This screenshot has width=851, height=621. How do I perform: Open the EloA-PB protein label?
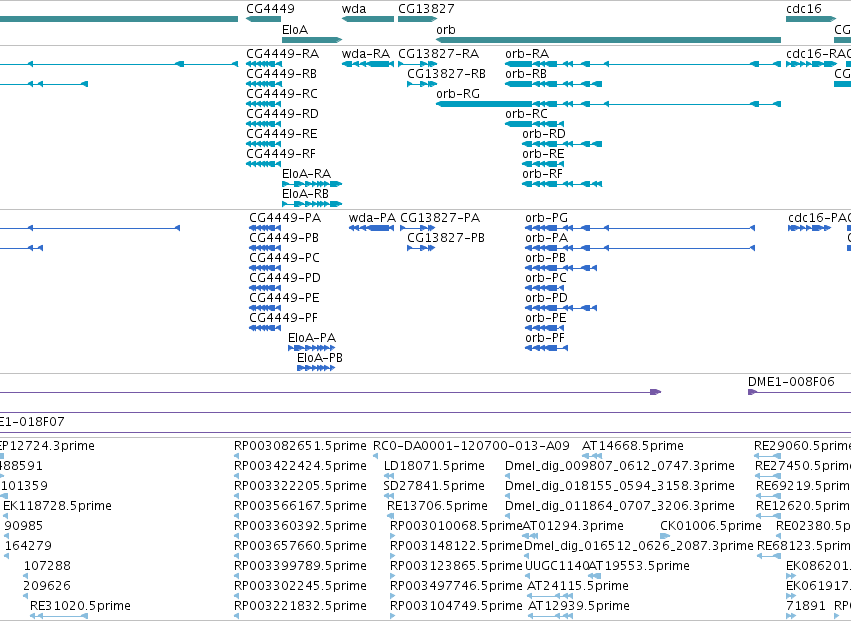(320, 359)
